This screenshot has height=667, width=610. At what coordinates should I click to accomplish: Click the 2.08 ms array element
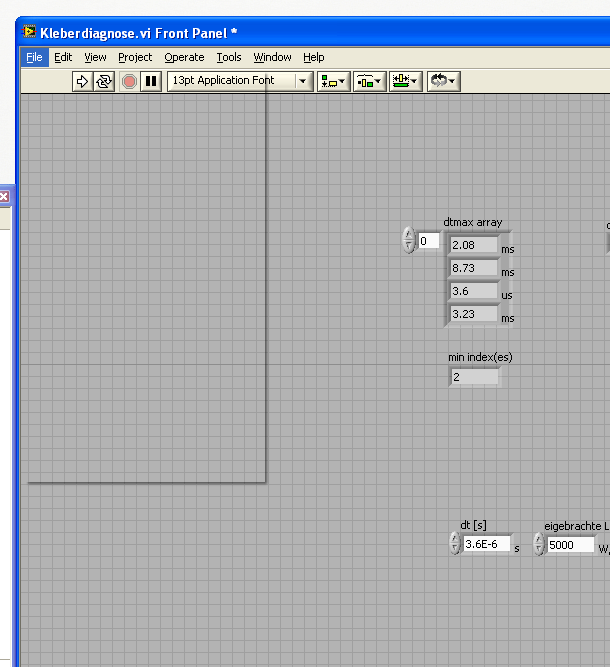[474, 245]
